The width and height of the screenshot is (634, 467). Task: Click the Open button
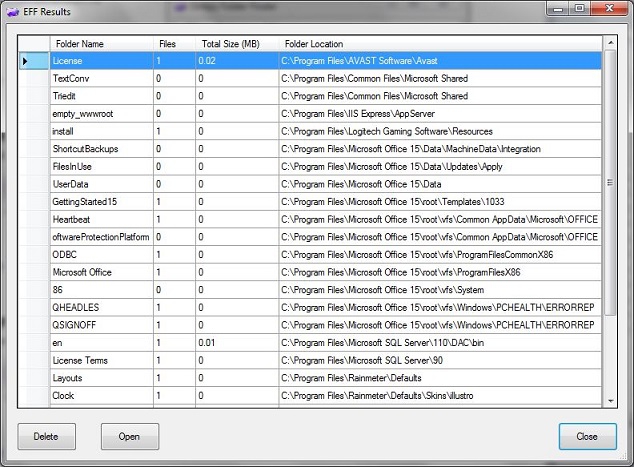click(130, 436)
